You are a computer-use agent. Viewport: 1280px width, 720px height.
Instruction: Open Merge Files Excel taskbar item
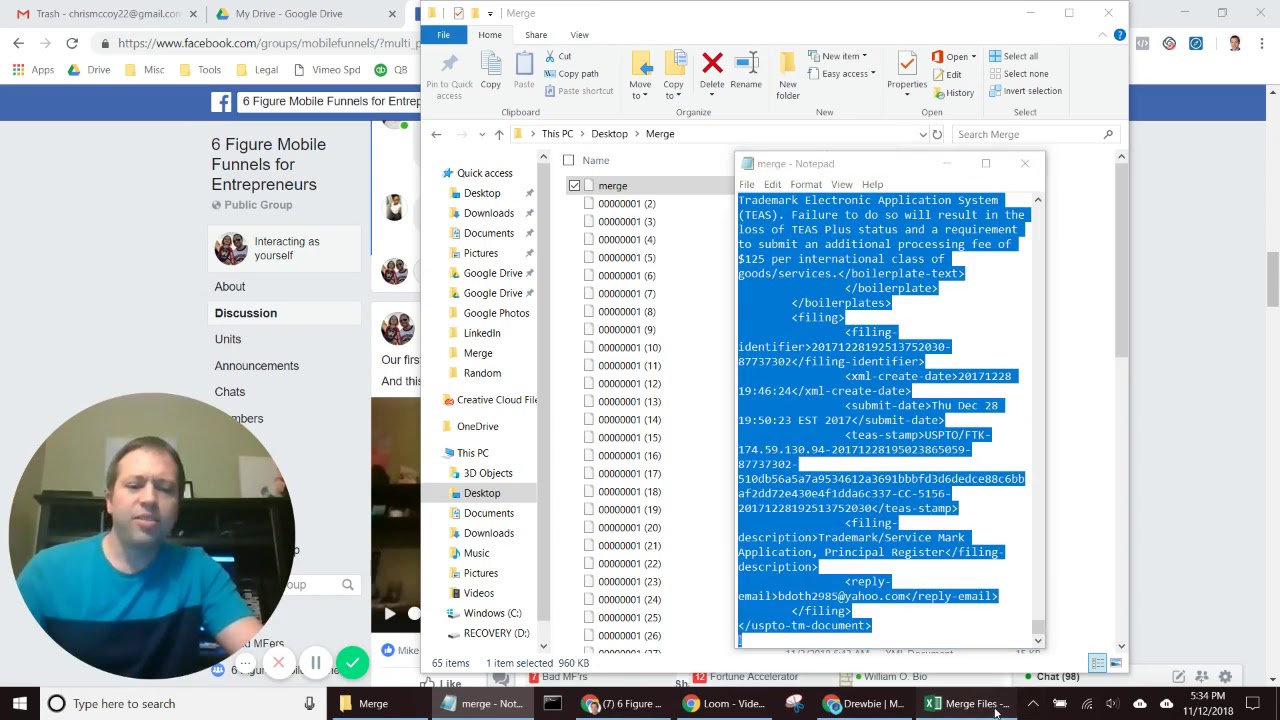(967, 704)
